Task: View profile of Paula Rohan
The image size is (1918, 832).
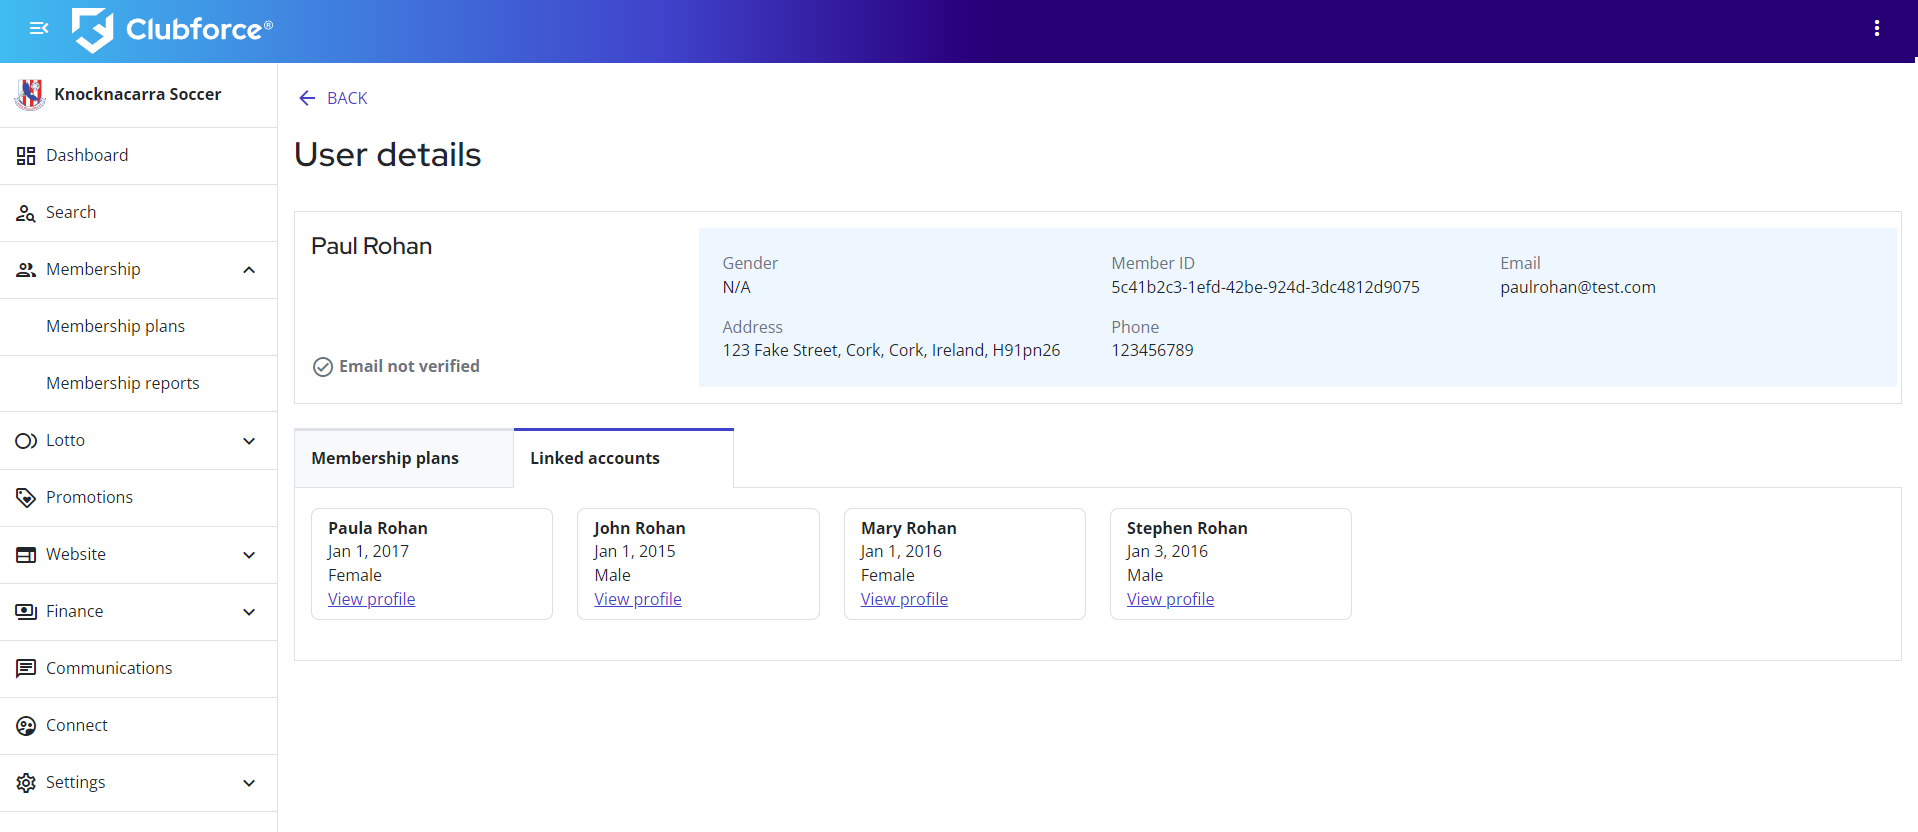Action: (x=371, y=599)
